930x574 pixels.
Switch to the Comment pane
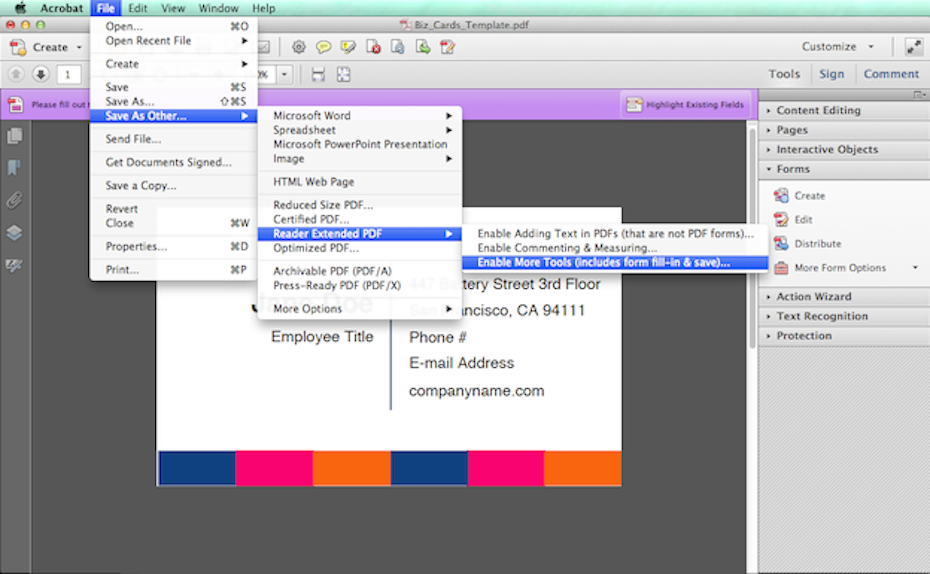891,74
